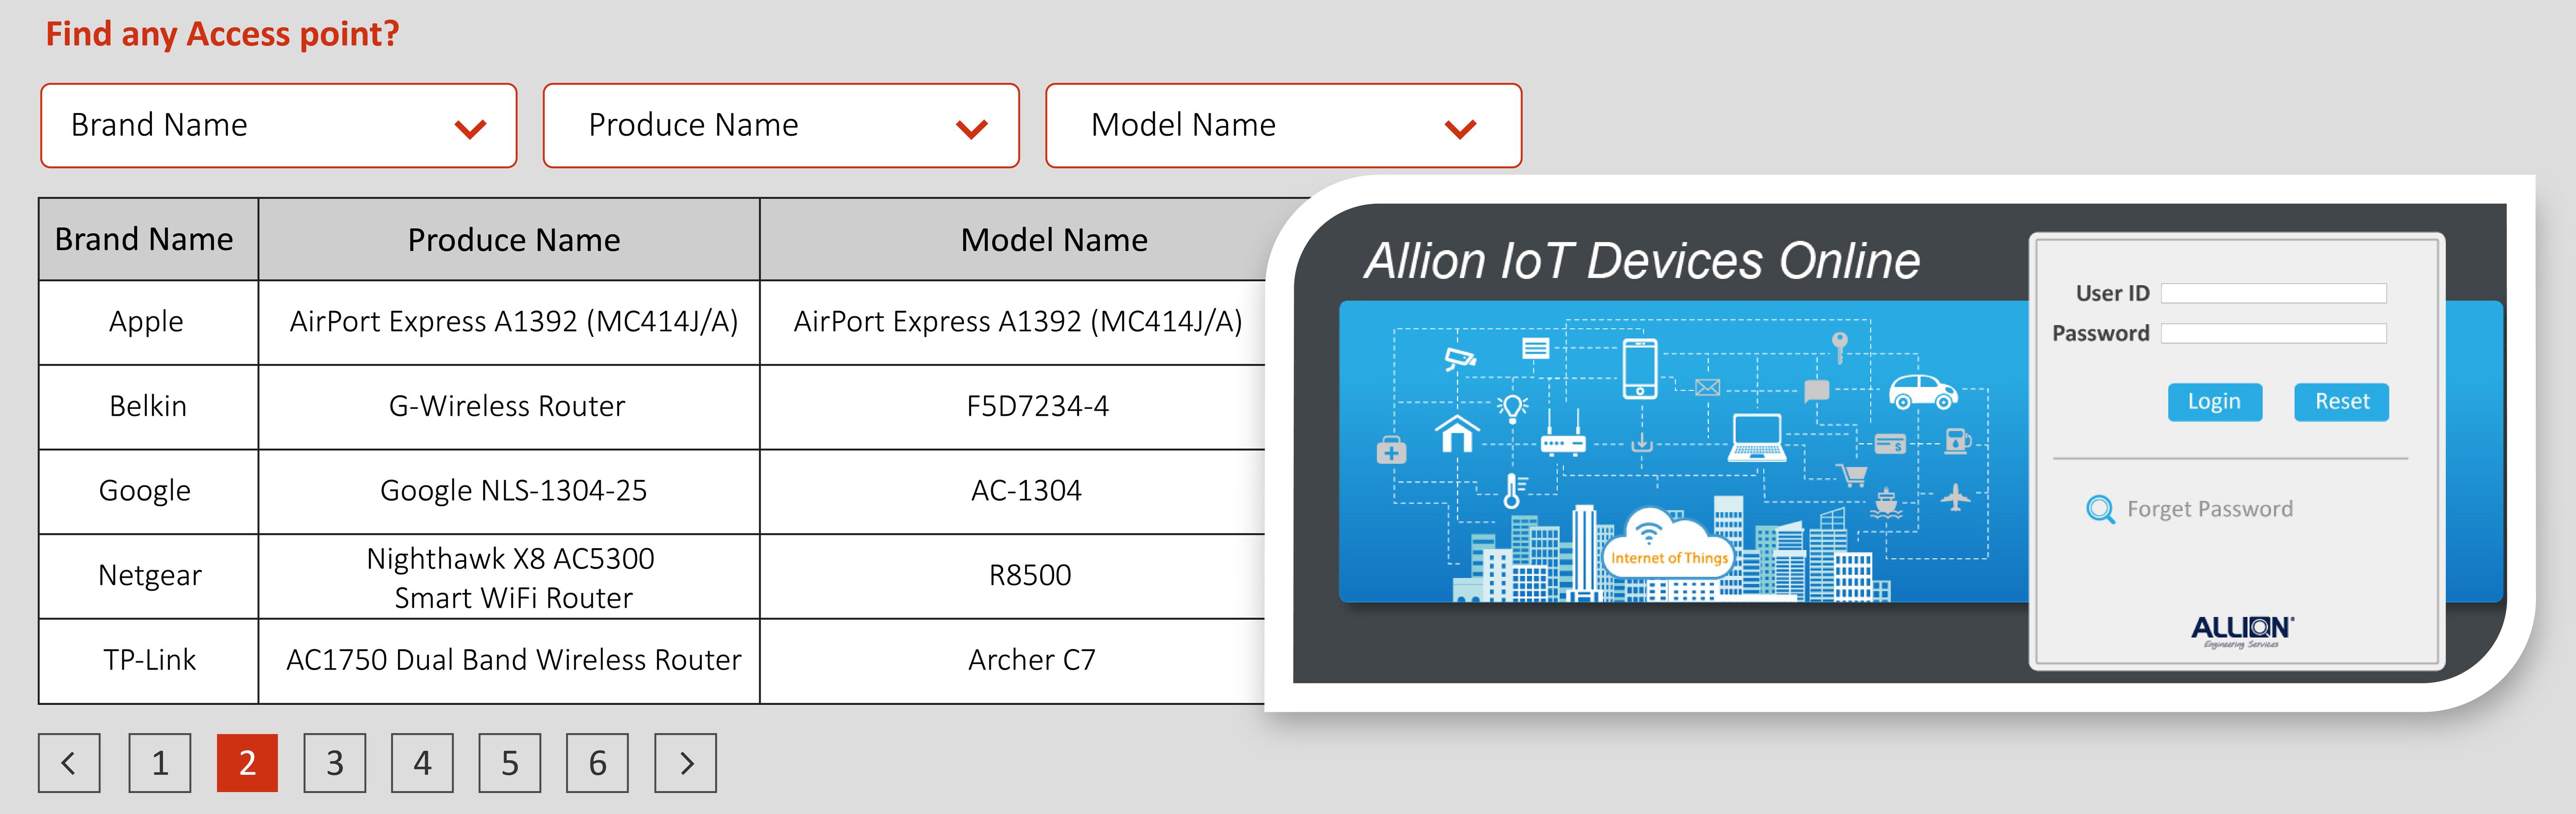Click Google NLS-1304-25 product cell

[x=509, y=491]
